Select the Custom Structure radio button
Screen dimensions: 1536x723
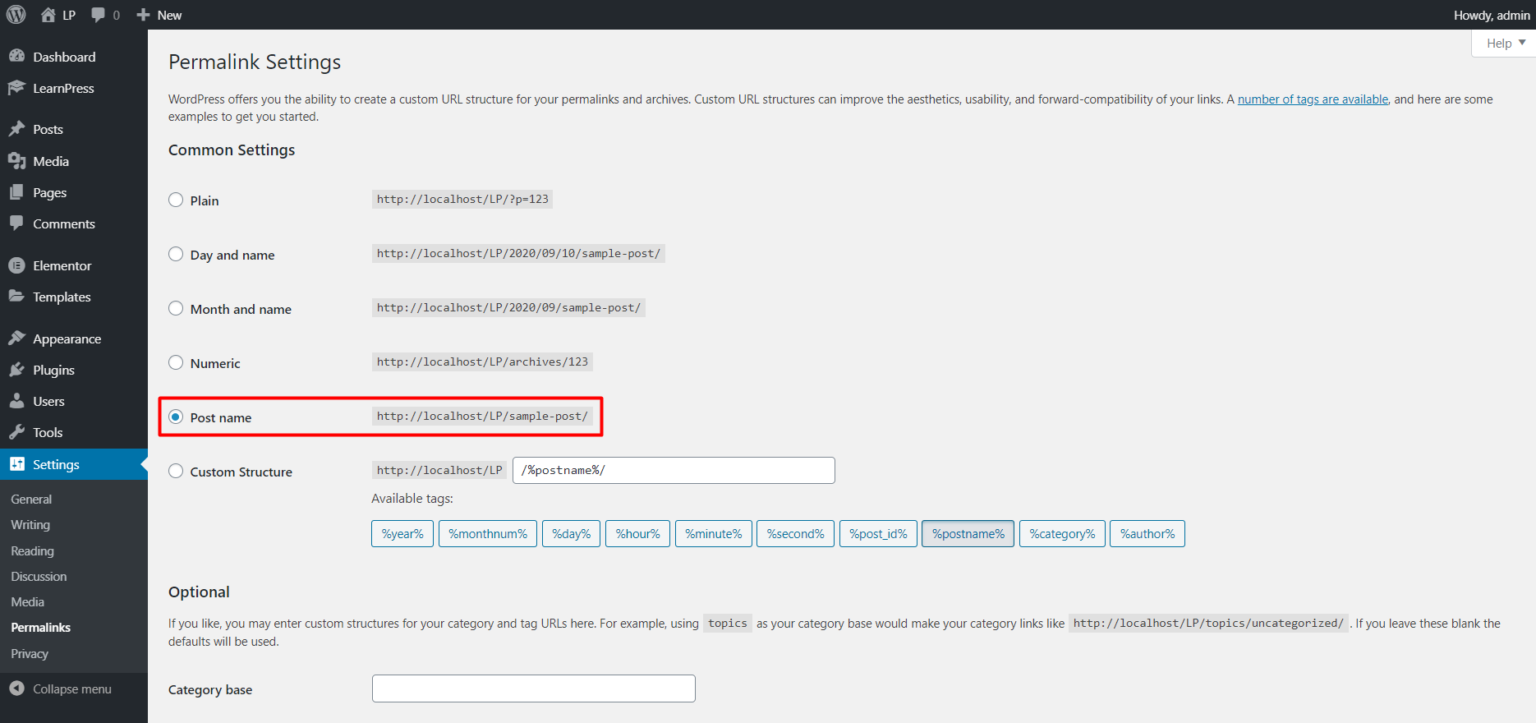(176, 471)
